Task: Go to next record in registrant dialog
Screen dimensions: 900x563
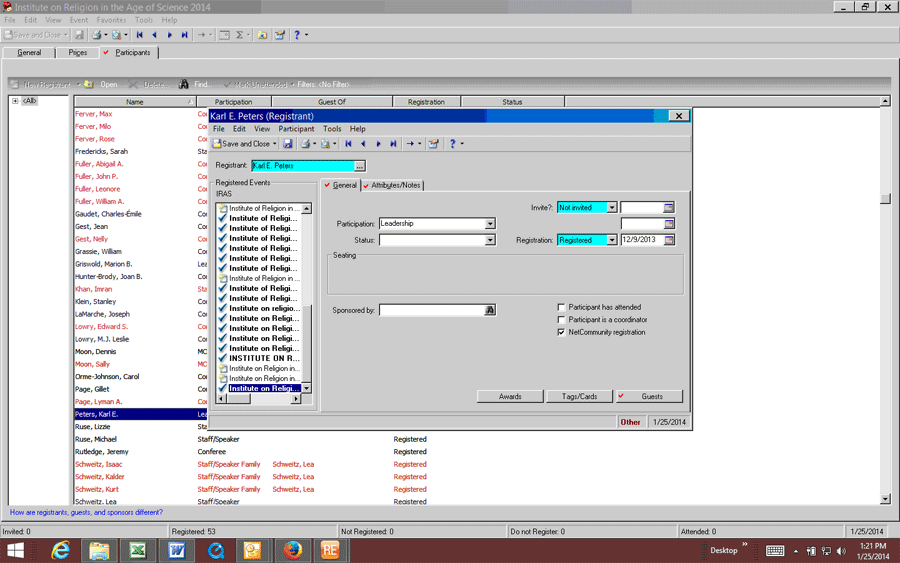Action: tap(378, 144)
